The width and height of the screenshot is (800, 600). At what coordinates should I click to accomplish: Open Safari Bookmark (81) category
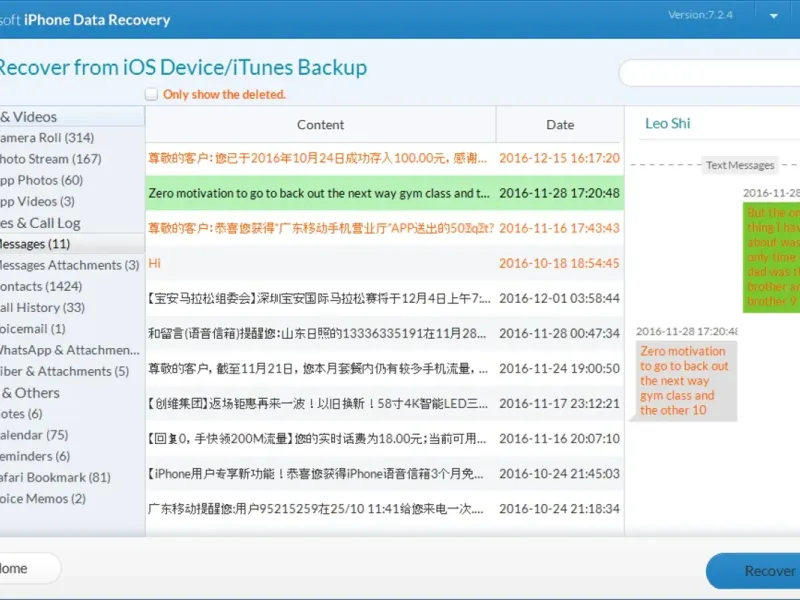[55, 478]
